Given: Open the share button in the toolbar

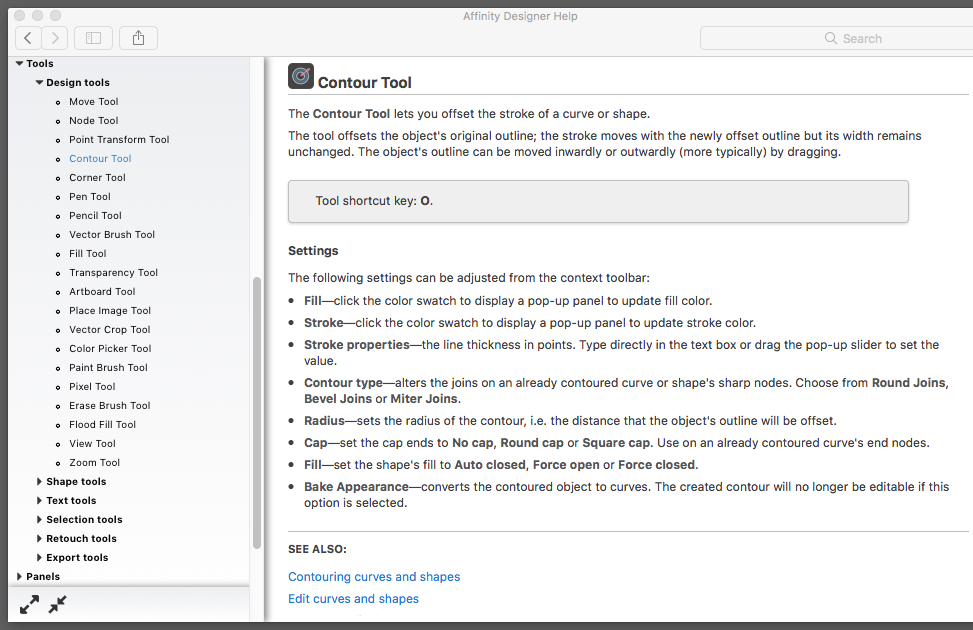Looking at the screenshot, I should pyautogui.click(x=138, y=38).
